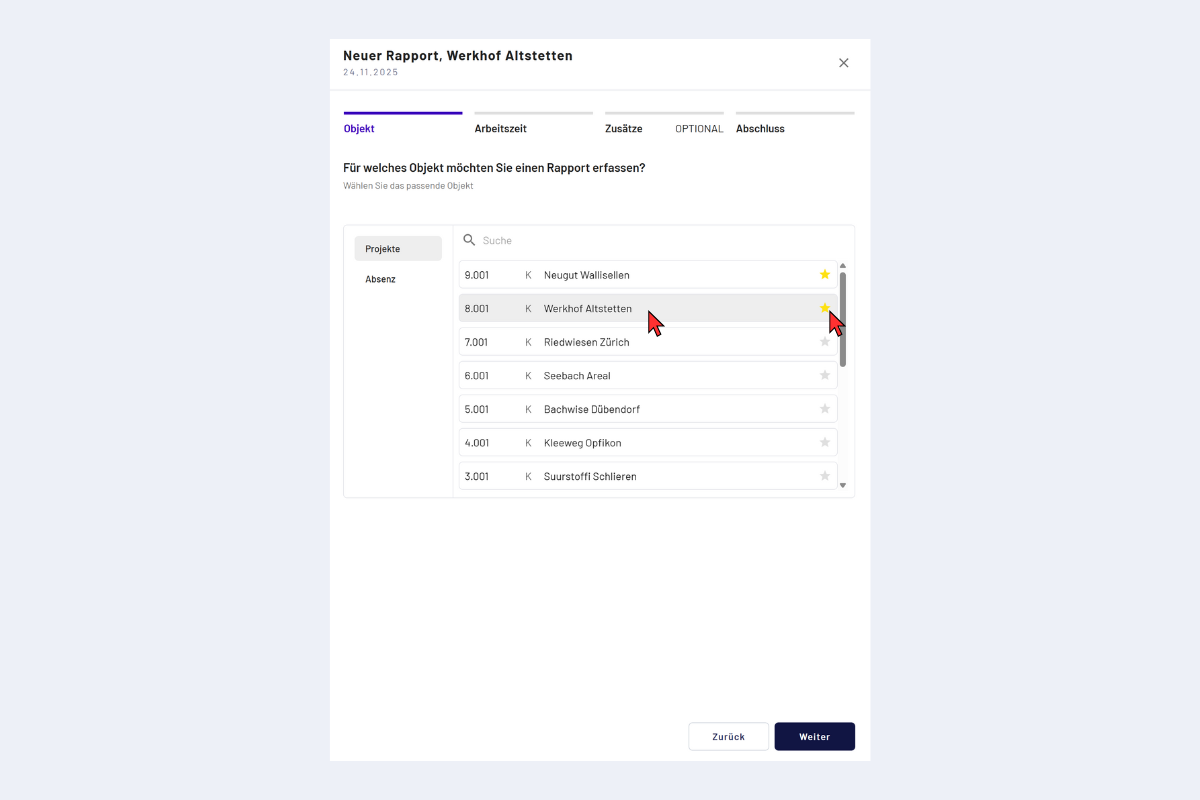1200x800 pixels.
Task: Add Bachwise Dübendorf to favorites
Action: point(825,409)
